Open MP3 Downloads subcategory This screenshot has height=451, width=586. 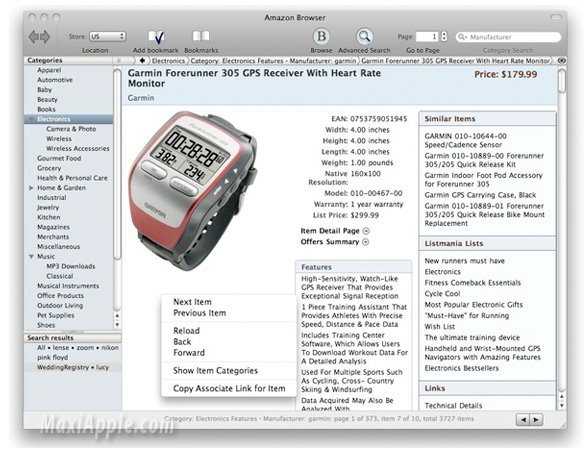click(x=71, y=266)
